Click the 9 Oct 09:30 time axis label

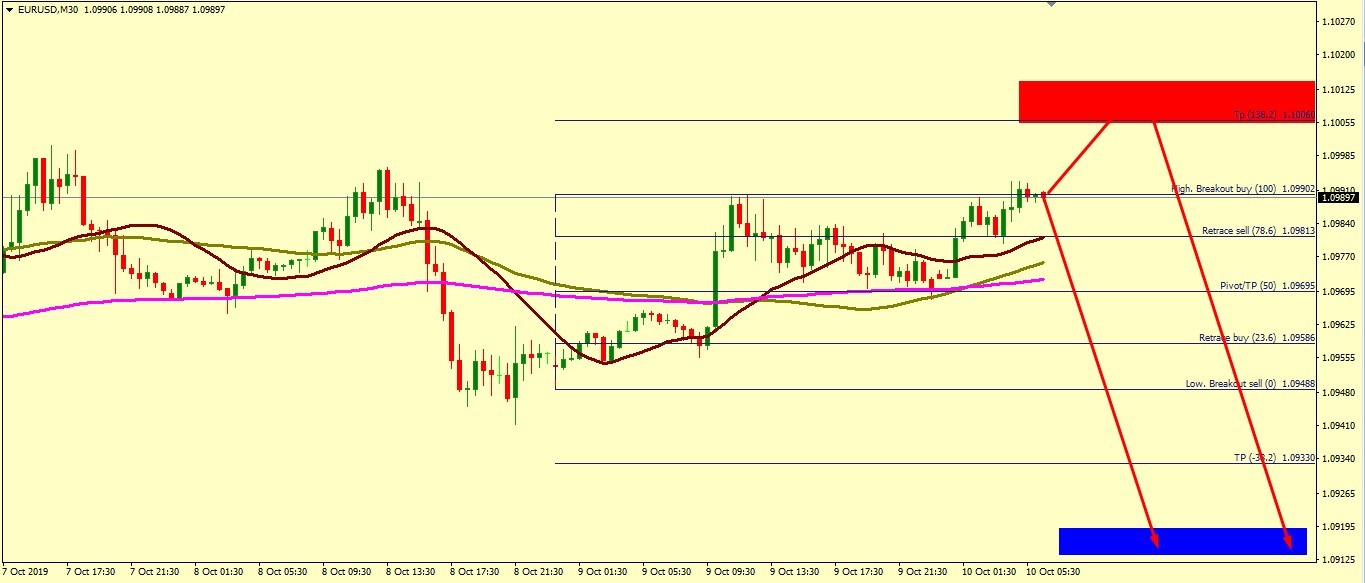(x=729, y=572)
